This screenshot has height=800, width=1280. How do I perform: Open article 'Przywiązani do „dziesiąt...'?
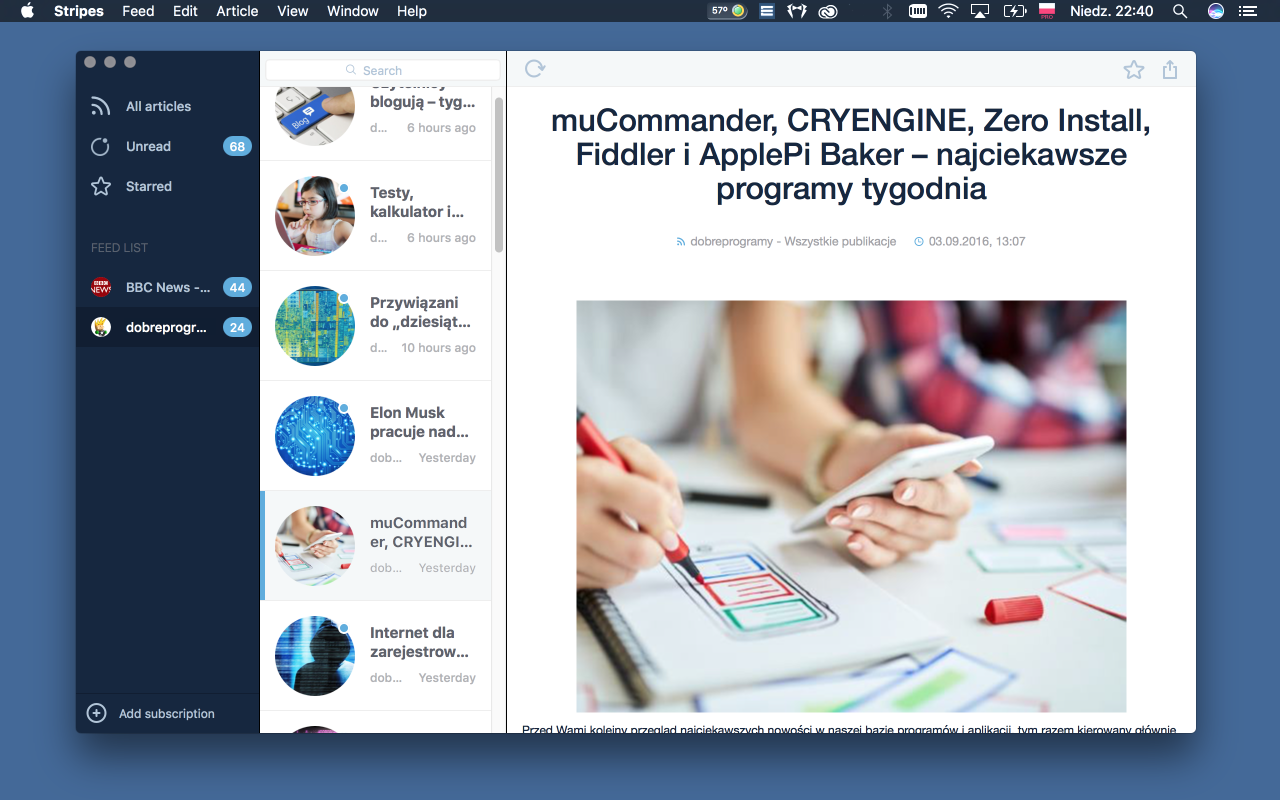(376, 326)
